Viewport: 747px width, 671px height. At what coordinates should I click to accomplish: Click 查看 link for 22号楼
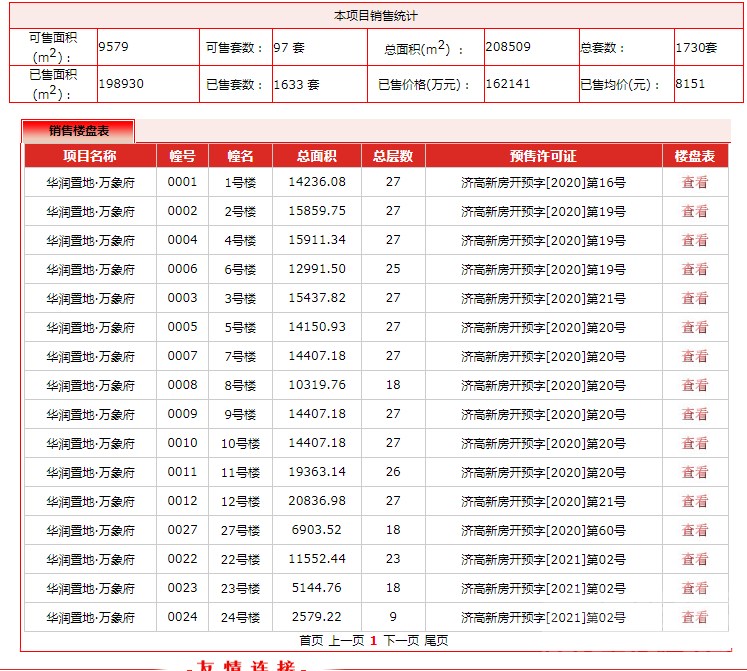[x=695, y=559]
